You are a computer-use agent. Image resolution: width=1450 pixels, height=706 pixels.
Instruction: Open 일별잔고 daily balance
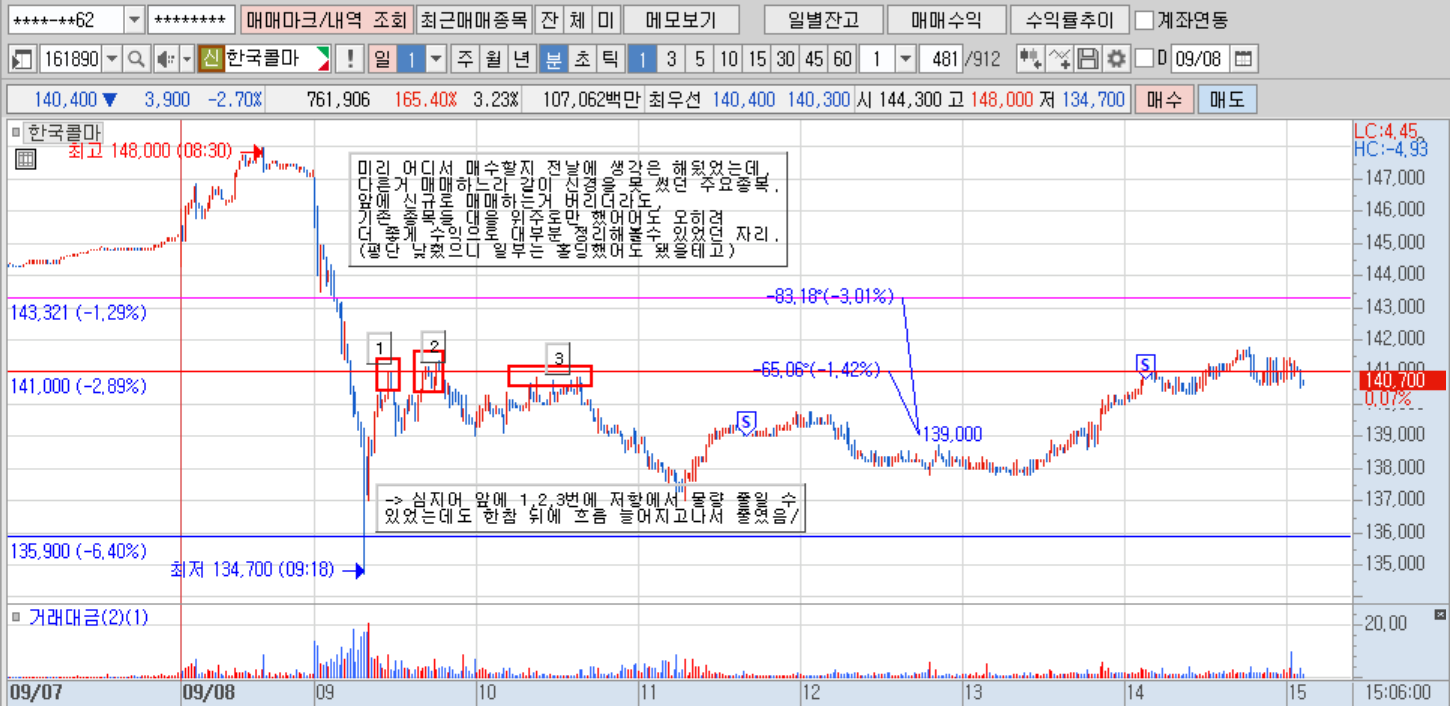click(x=822, y=19)
